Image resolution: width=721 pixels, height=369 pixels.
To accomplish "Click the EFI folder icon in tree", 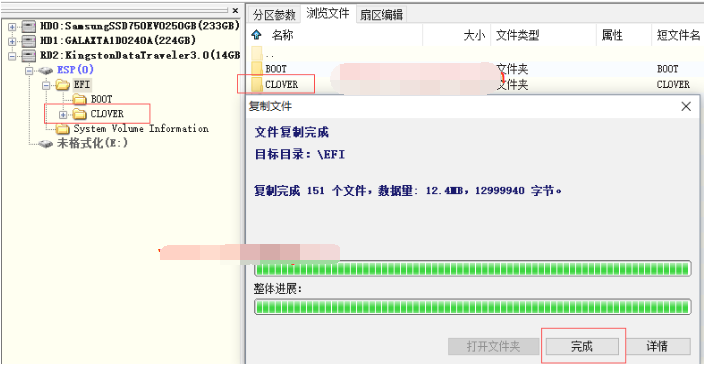I will pyautogui.click(x=63, y=85).
